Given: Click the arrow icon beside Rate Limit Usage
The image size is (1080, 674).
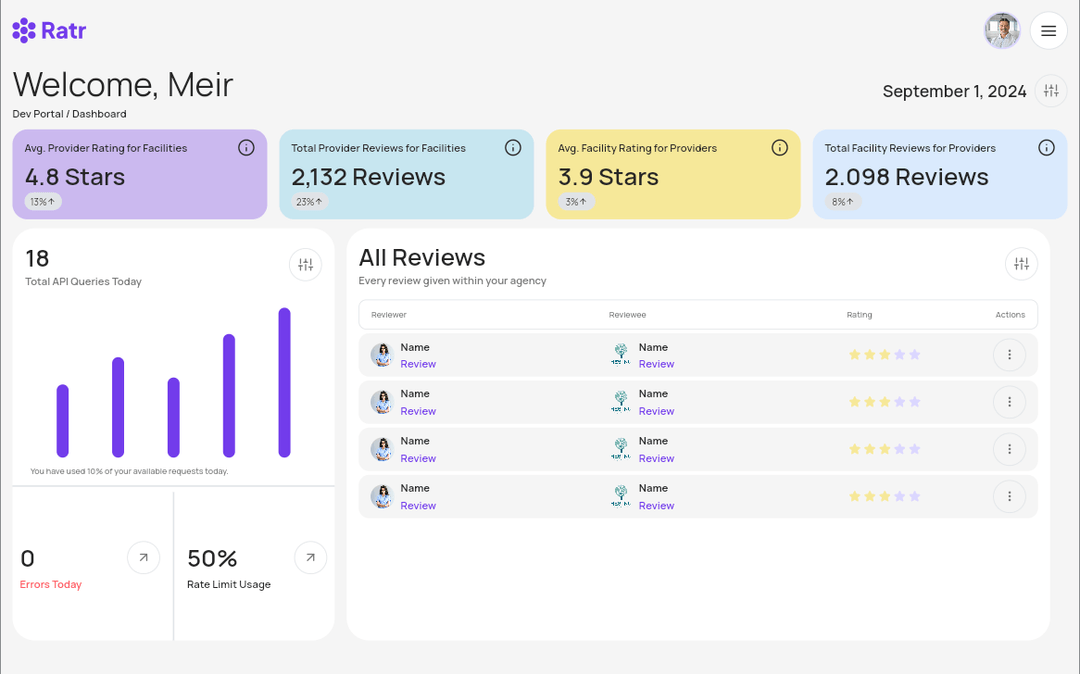Looking at the screenshot, I should tap(311, 557).
